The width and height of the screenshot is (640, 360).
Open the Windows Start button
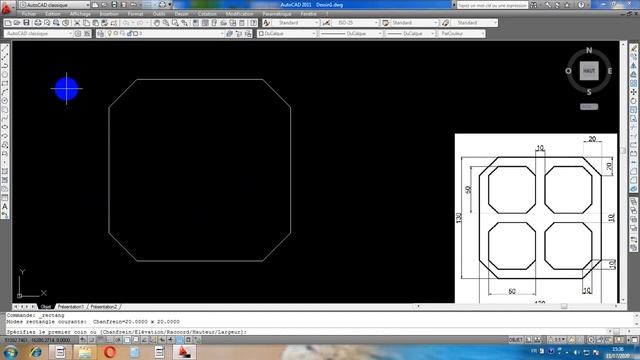coord(10,352)
